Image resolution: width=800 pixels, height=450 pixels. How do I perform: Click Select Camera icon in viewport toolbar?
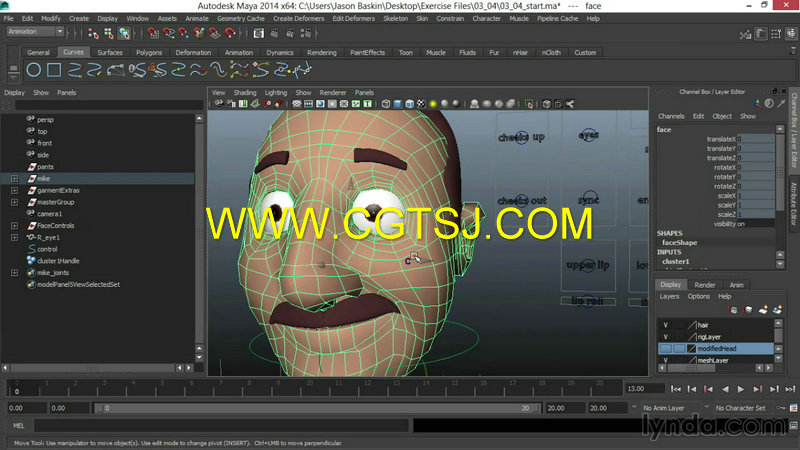coord(219,104)
